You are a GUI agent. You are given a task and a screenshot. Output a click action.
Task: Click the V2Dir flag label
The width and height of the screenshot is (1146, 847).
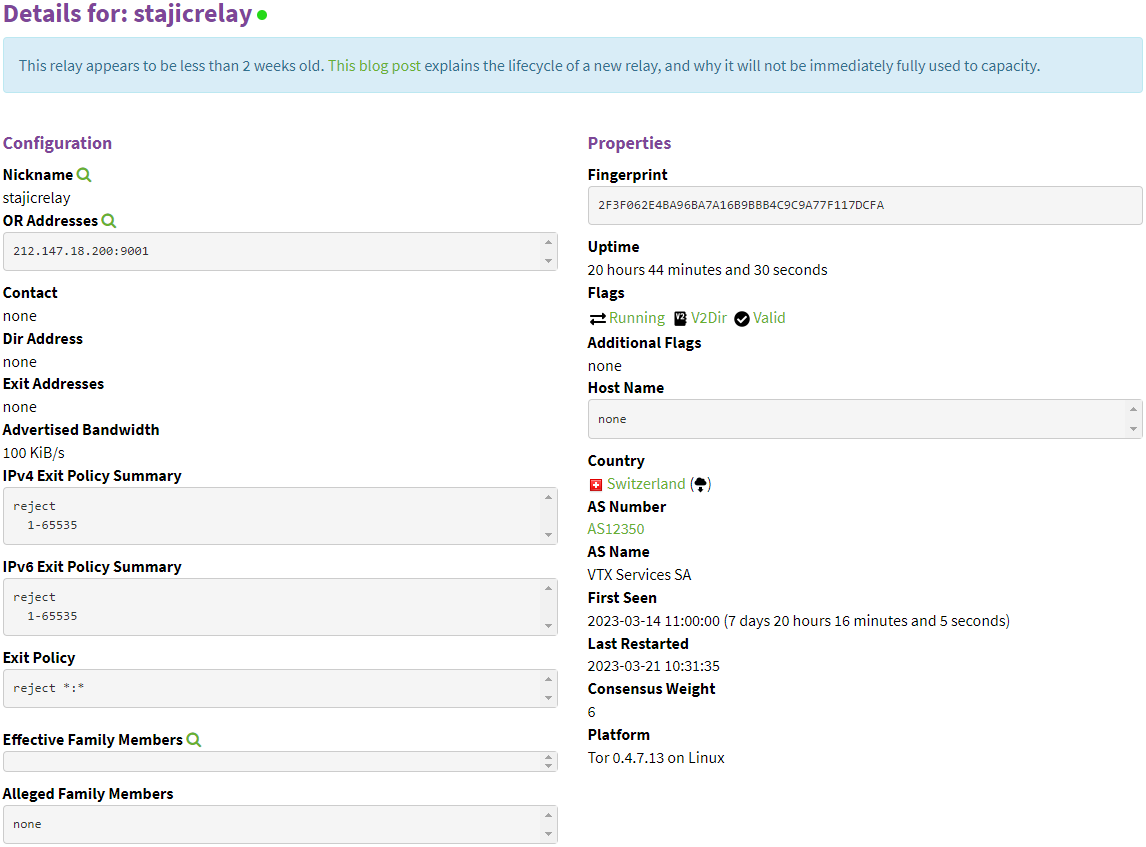coord(709,318)
